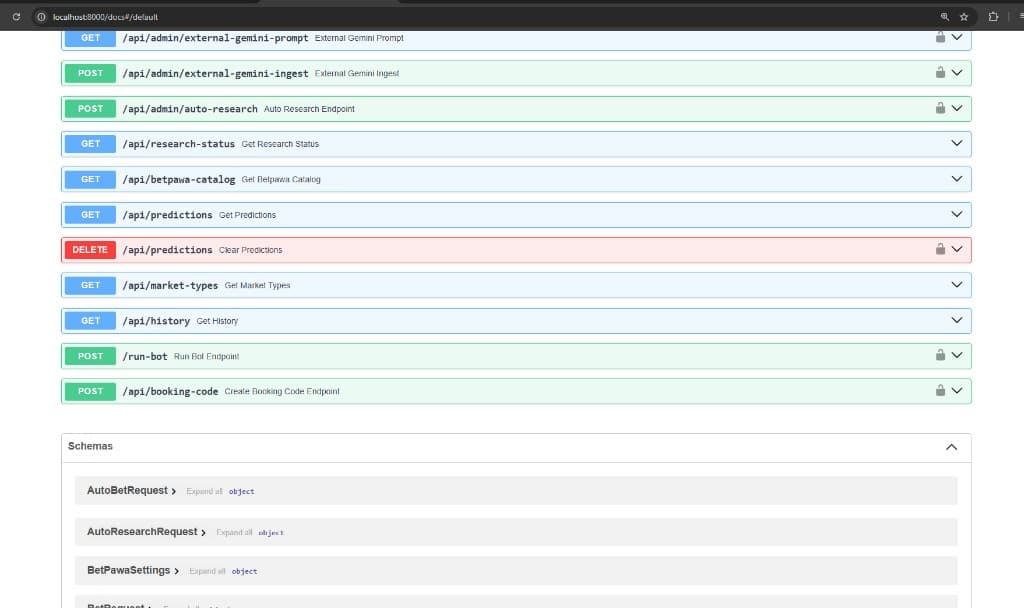Image resolution: width=1024 pixels, height=608 pixels.
Task: Reload the page with browser refresh icon
Action: coord(16,17)
